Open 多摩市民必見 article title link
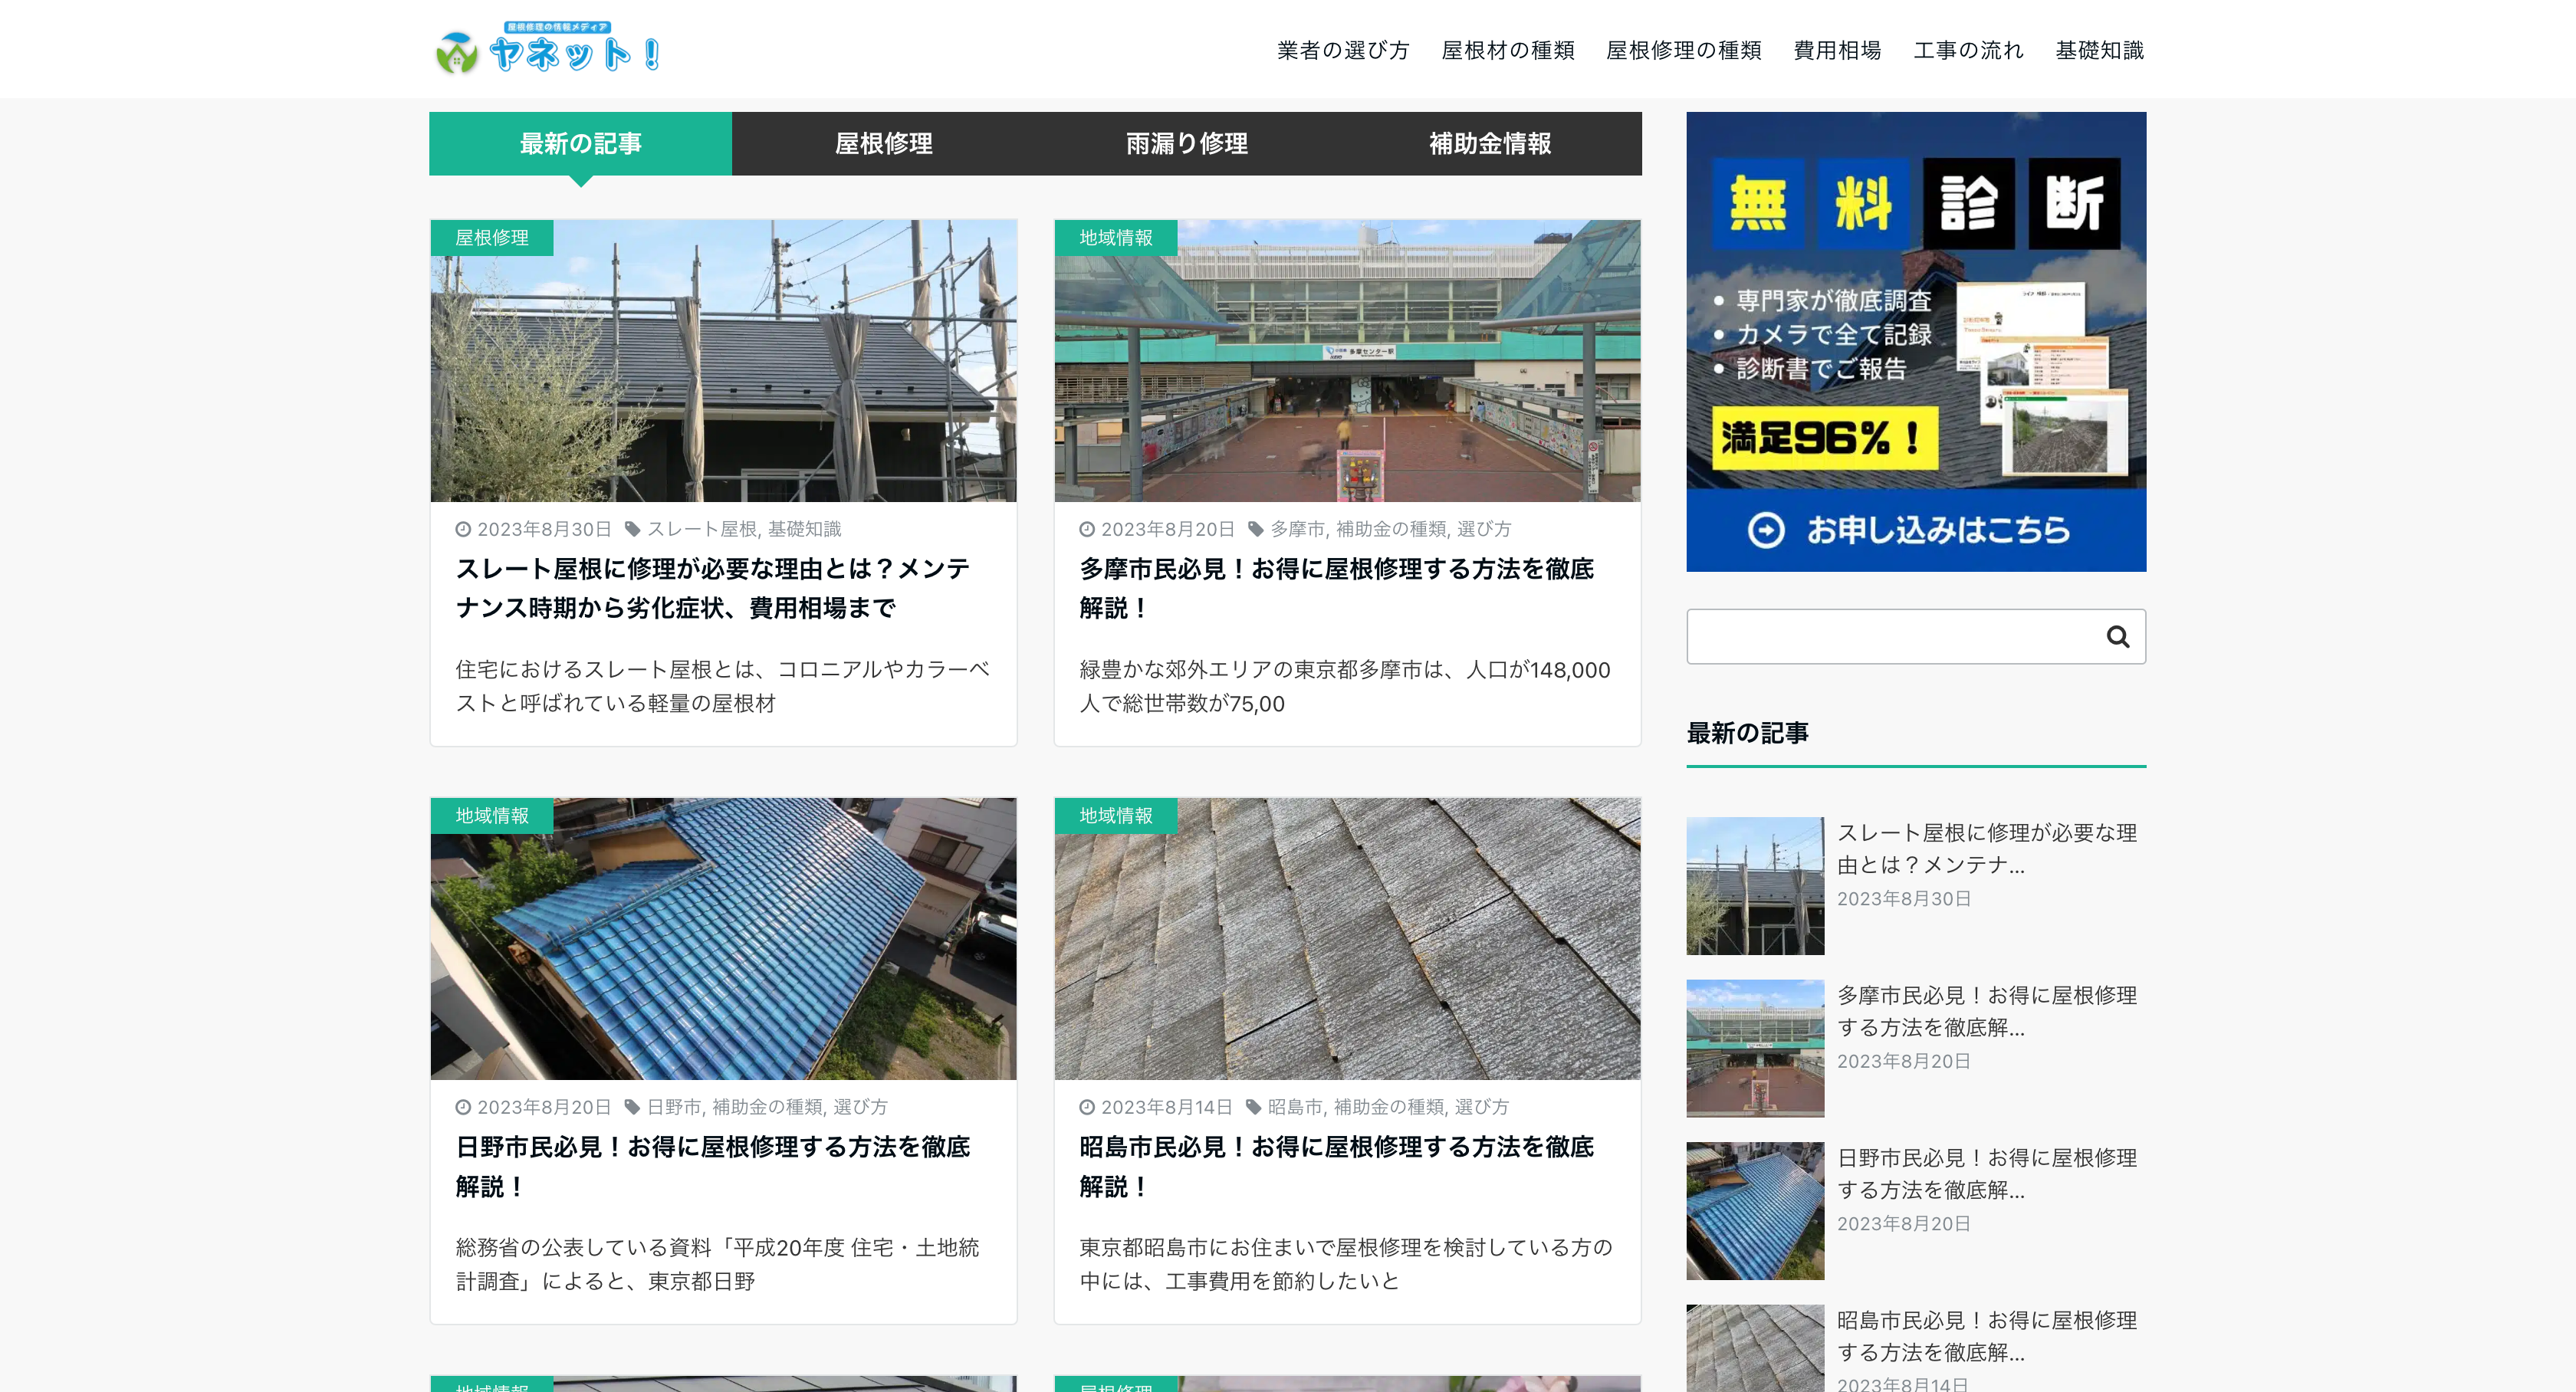This screenshot has width=2576, height=1392. click(1336, 588)
